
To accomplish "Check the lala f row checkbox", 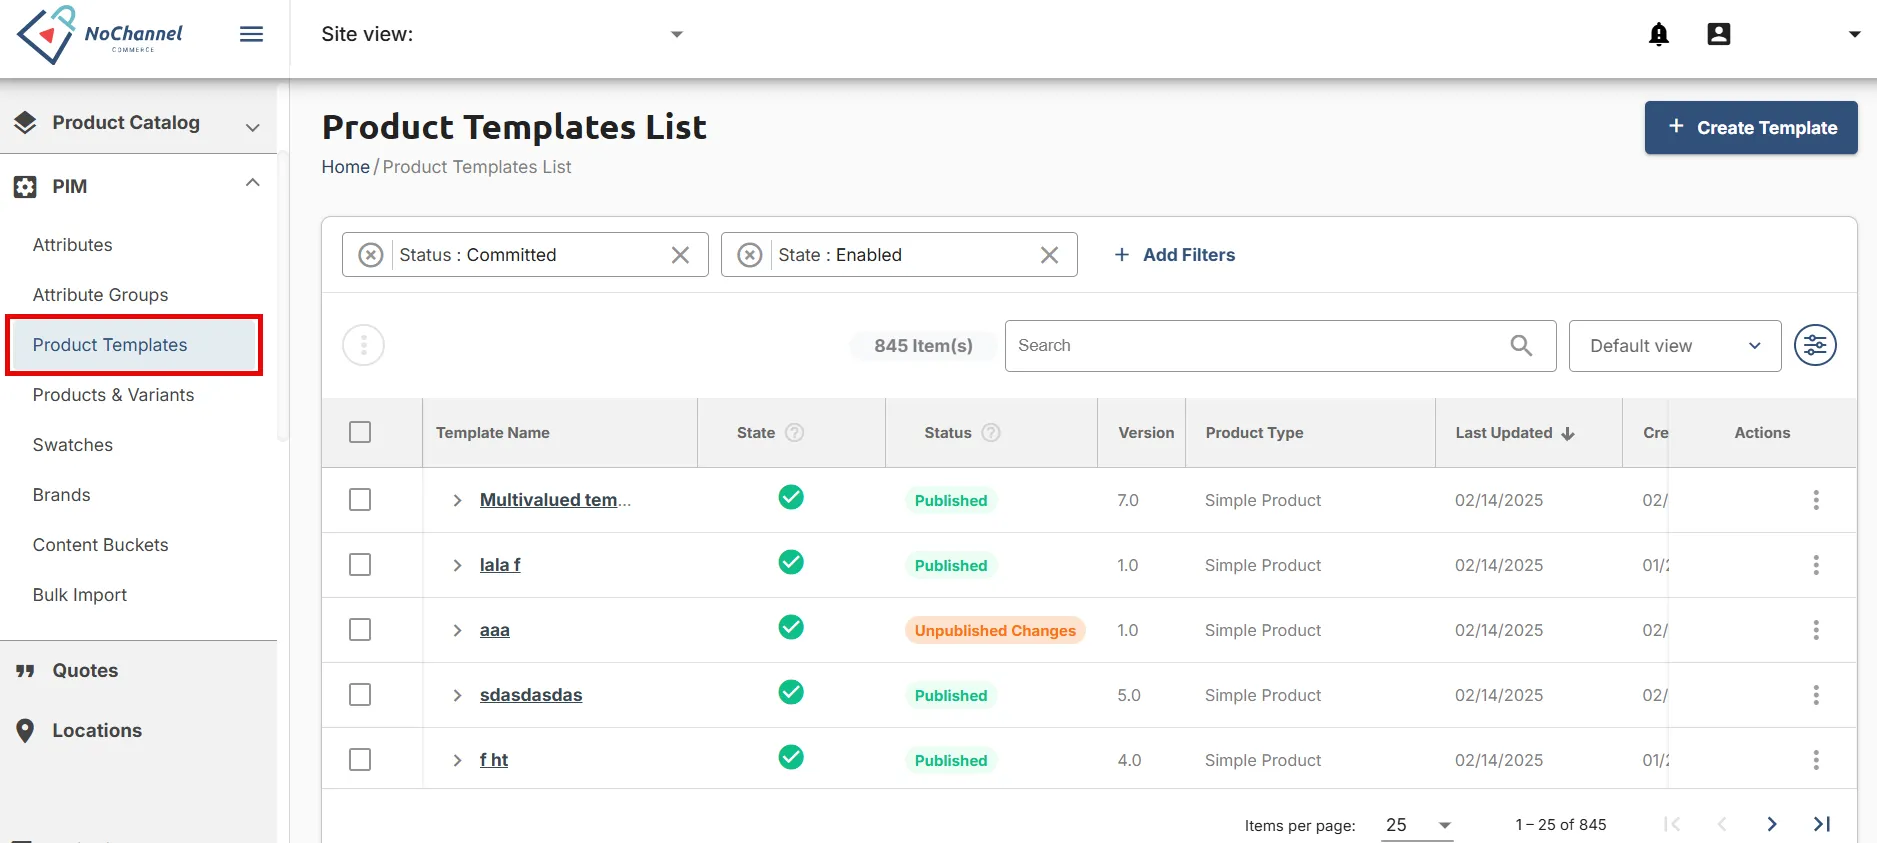I will [360, 565].
